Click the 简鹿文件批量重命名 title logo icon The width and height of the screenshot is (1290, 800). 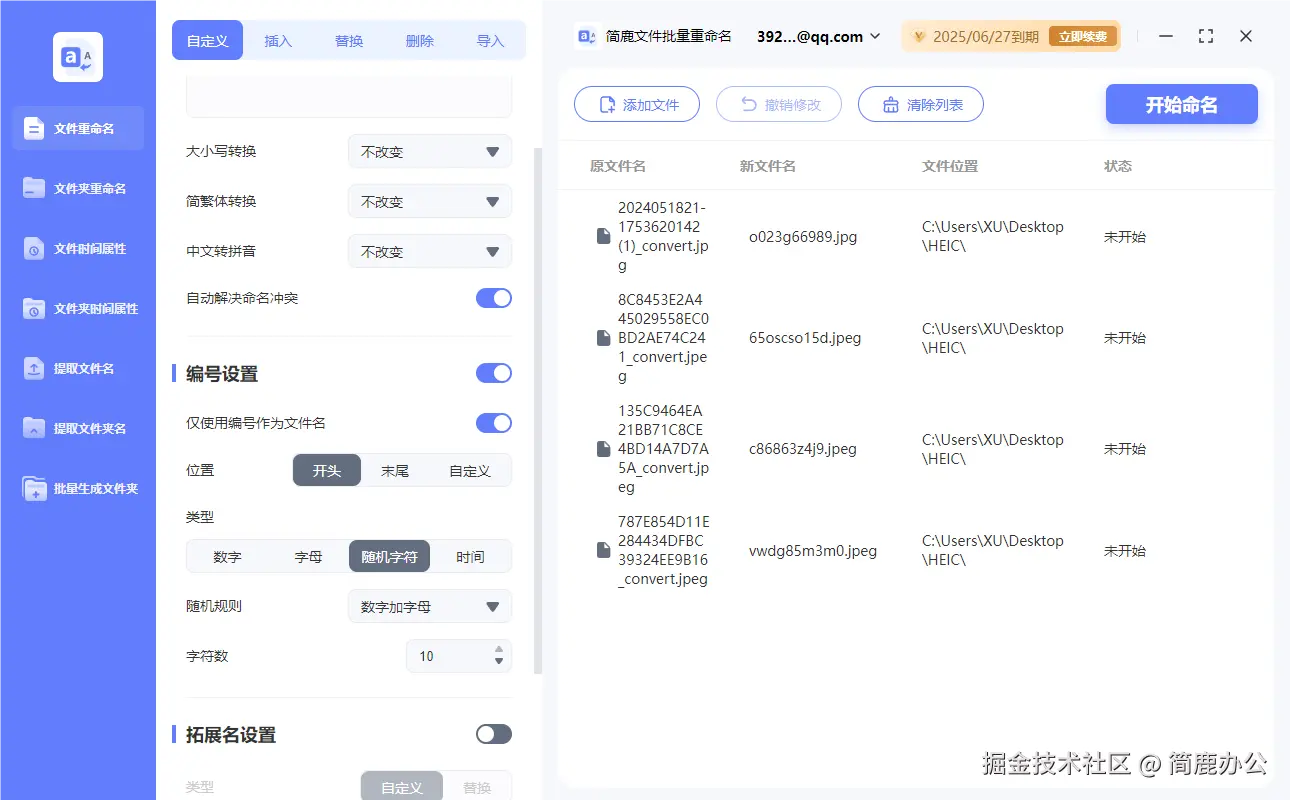coord(586,36)
